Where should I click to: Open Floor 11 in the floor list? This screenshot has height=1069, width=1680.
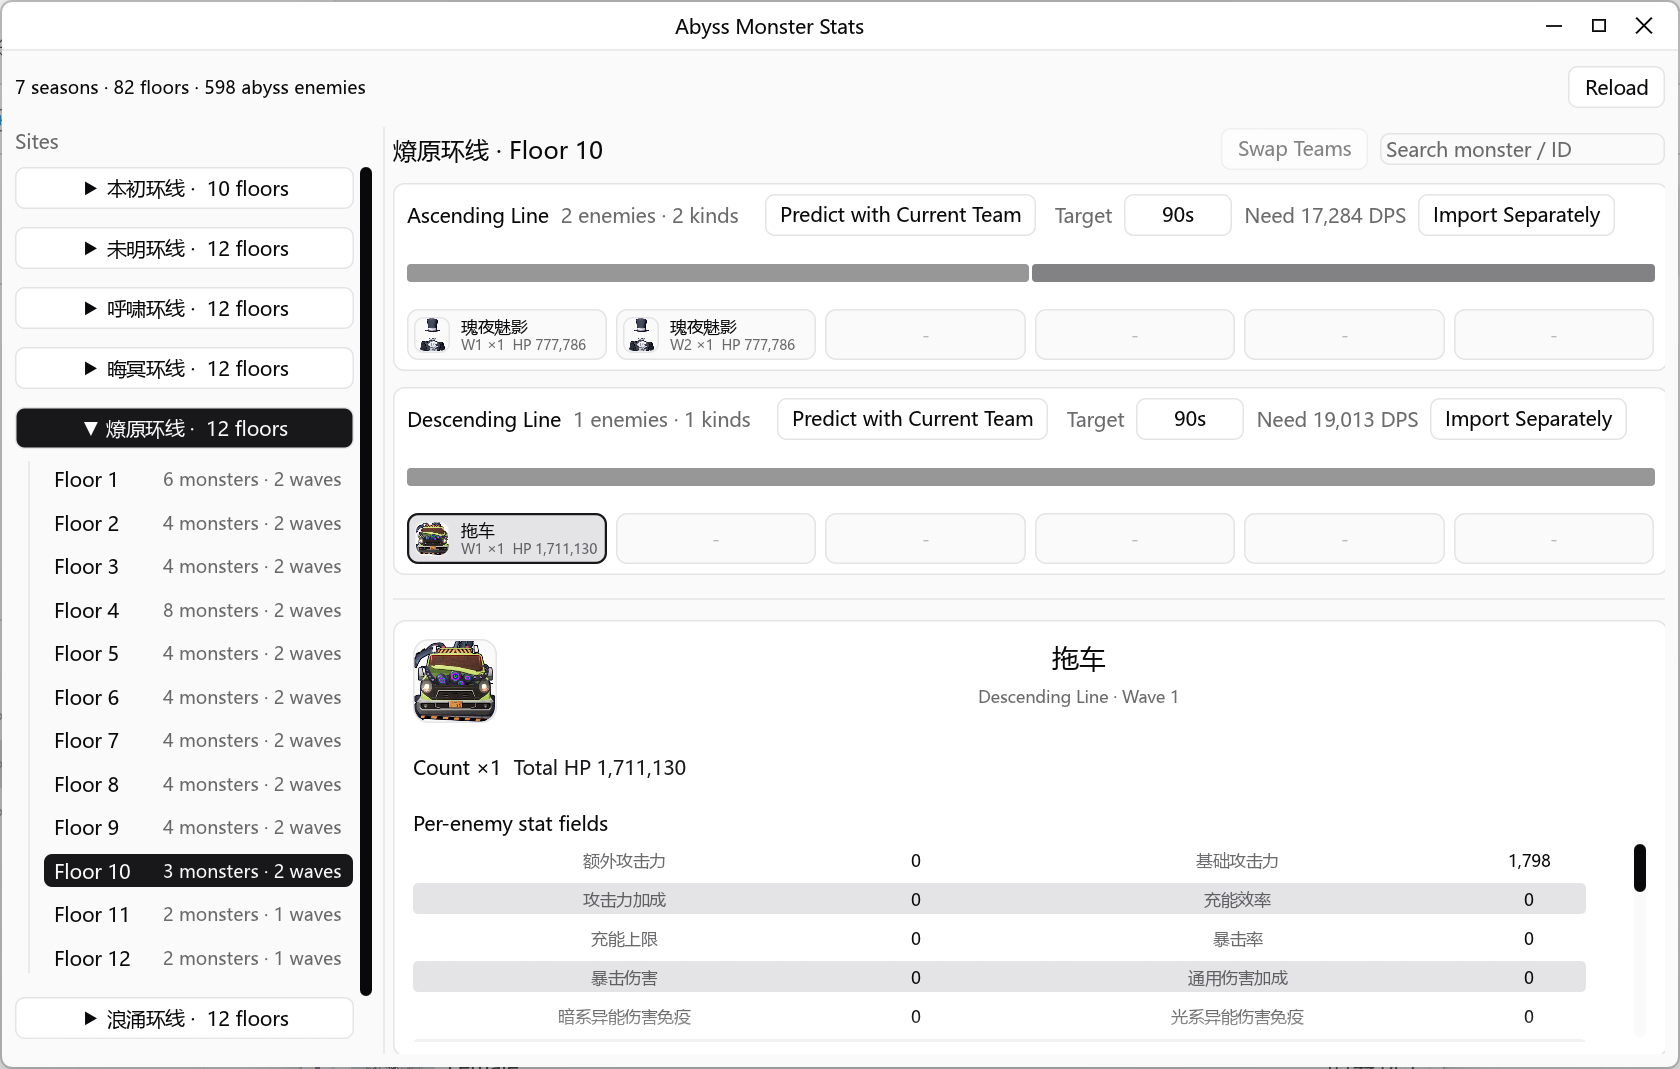coord(198,915)
